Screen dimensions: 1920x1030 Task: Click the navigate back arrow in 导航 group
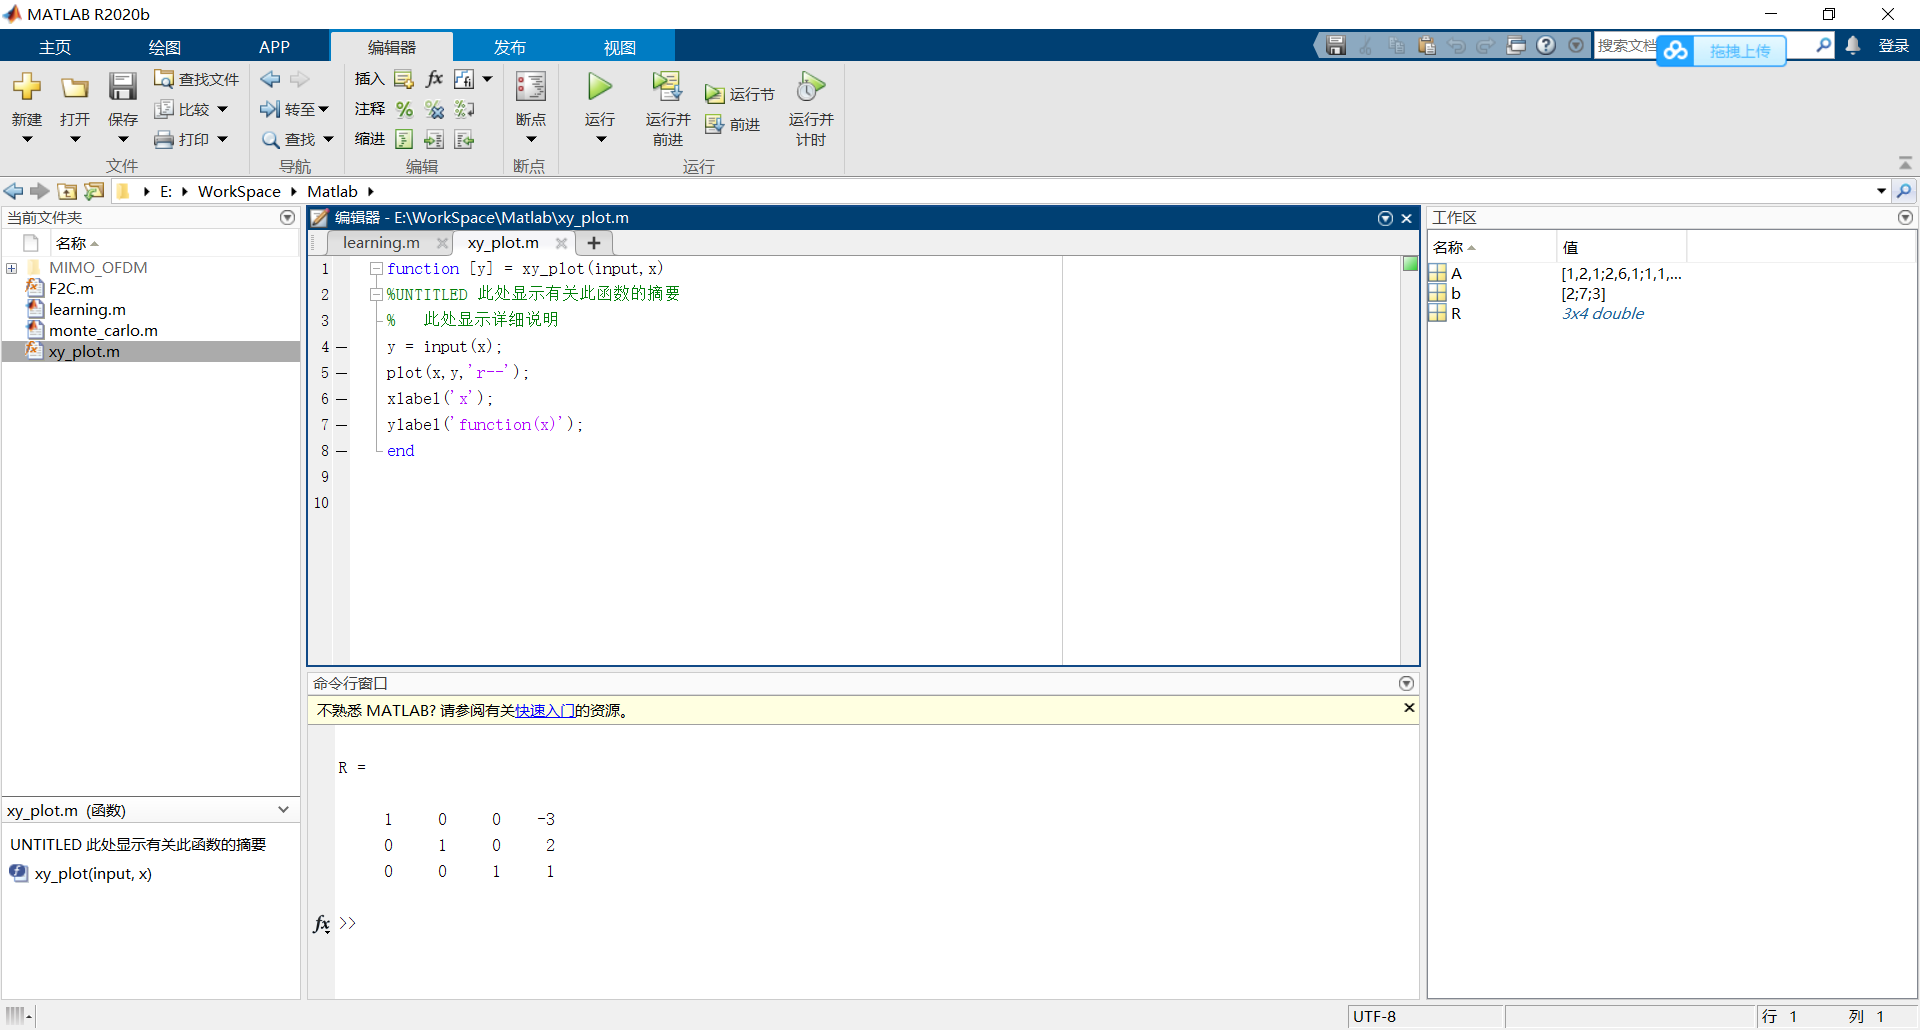(270, 79)
